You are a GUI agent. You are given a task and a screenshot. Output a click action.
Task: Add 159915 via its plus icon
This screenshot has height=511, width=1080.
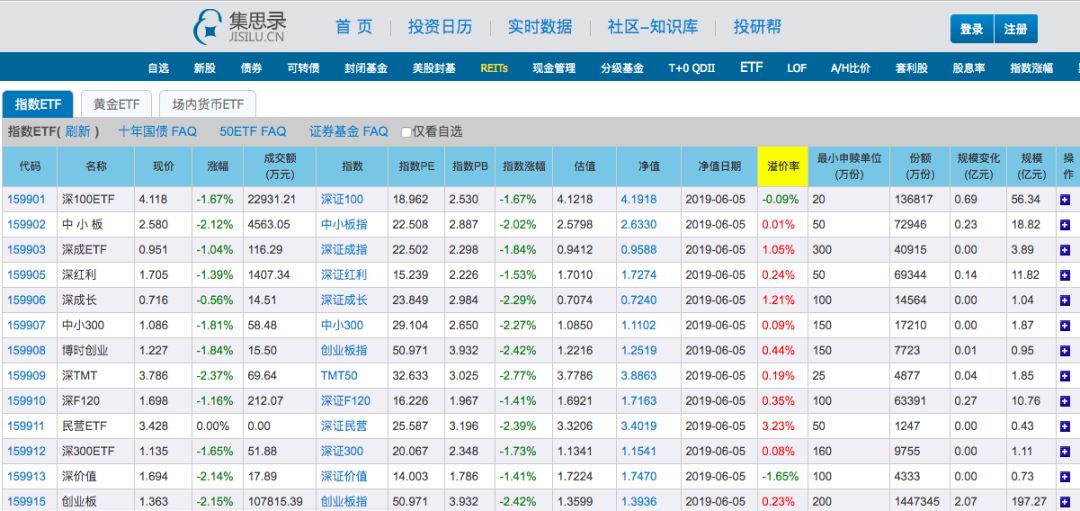click(1065, 502)
